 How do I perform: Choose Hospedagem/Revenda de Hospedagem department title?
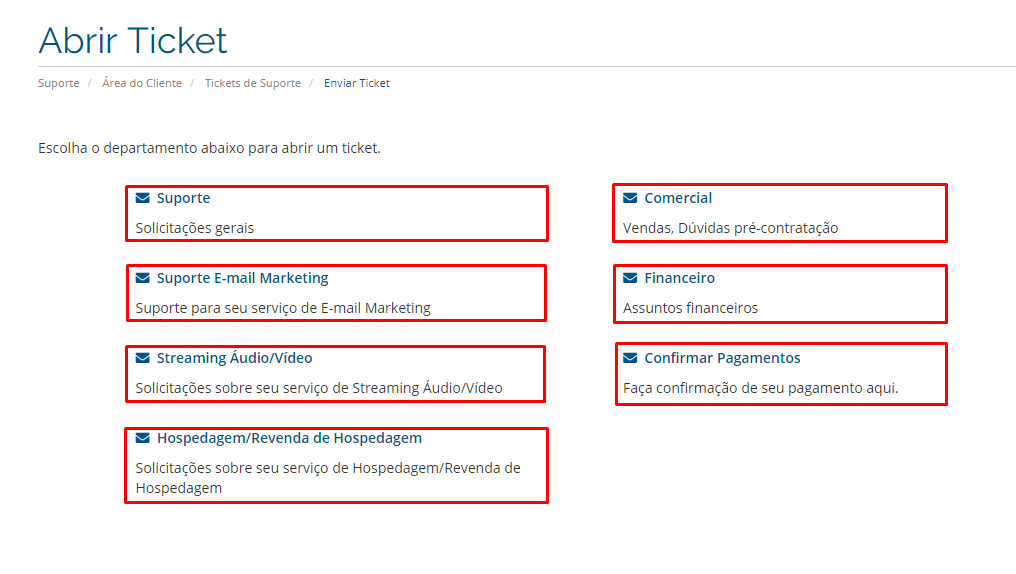289,439
